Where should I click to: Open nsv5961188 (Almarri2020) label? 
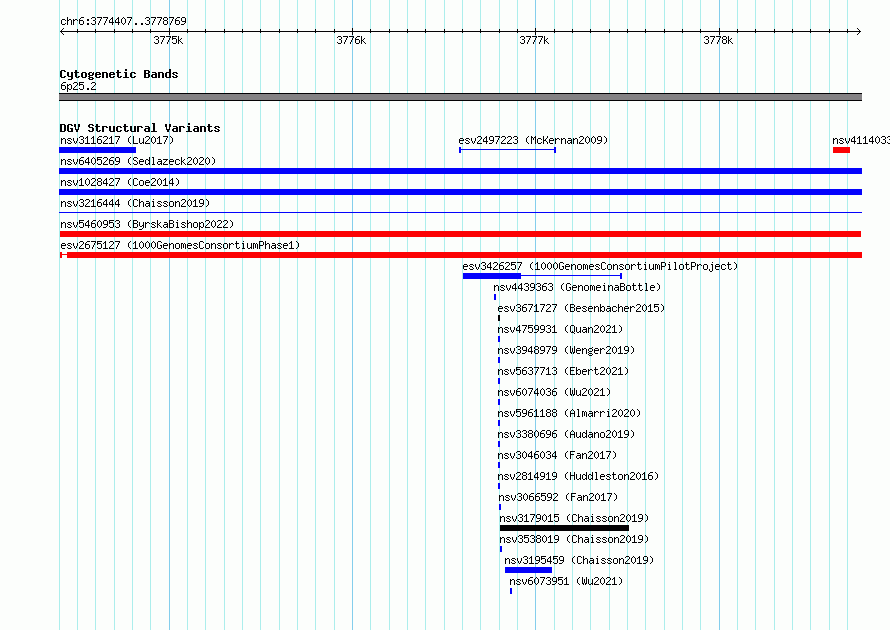click(569, 413)
